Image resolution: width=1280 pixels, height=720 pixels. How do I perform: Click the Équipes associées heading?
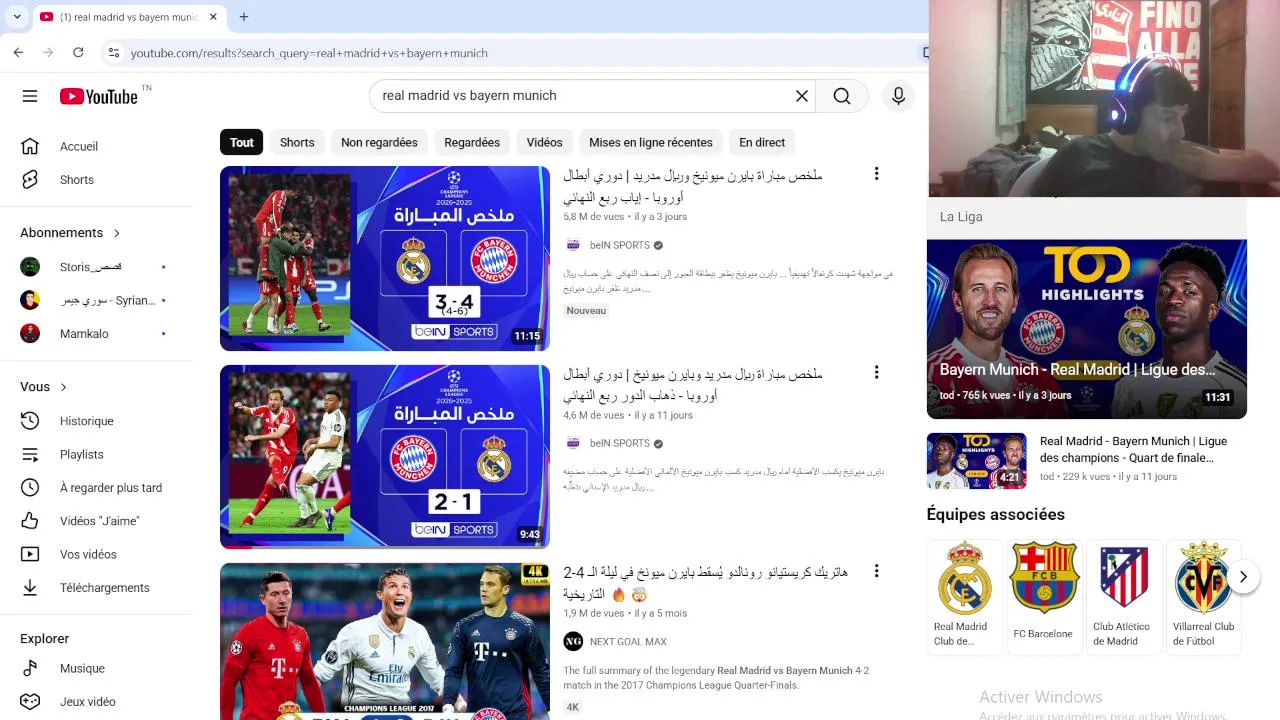click(996, 514)
